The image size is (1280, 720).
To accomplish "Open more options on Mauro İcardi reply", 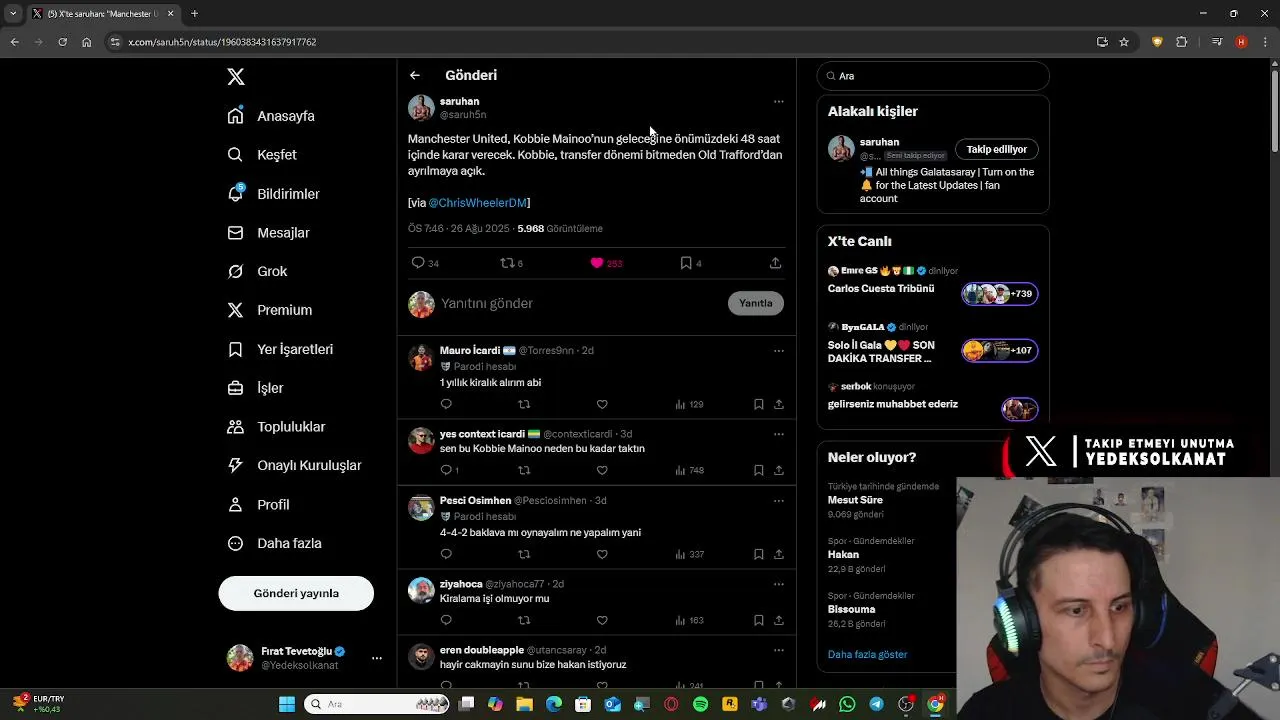I will coord(778,351).
